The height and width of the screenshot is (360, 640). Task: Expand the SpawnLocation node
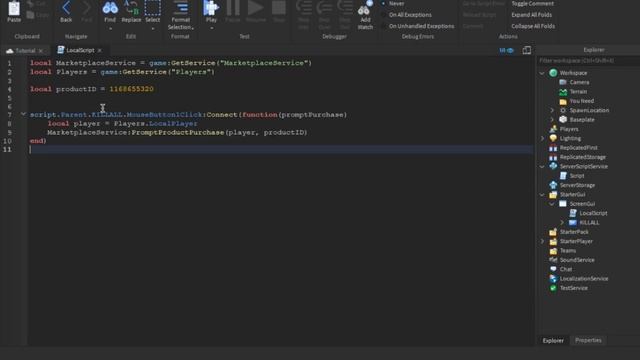(552, 111)
